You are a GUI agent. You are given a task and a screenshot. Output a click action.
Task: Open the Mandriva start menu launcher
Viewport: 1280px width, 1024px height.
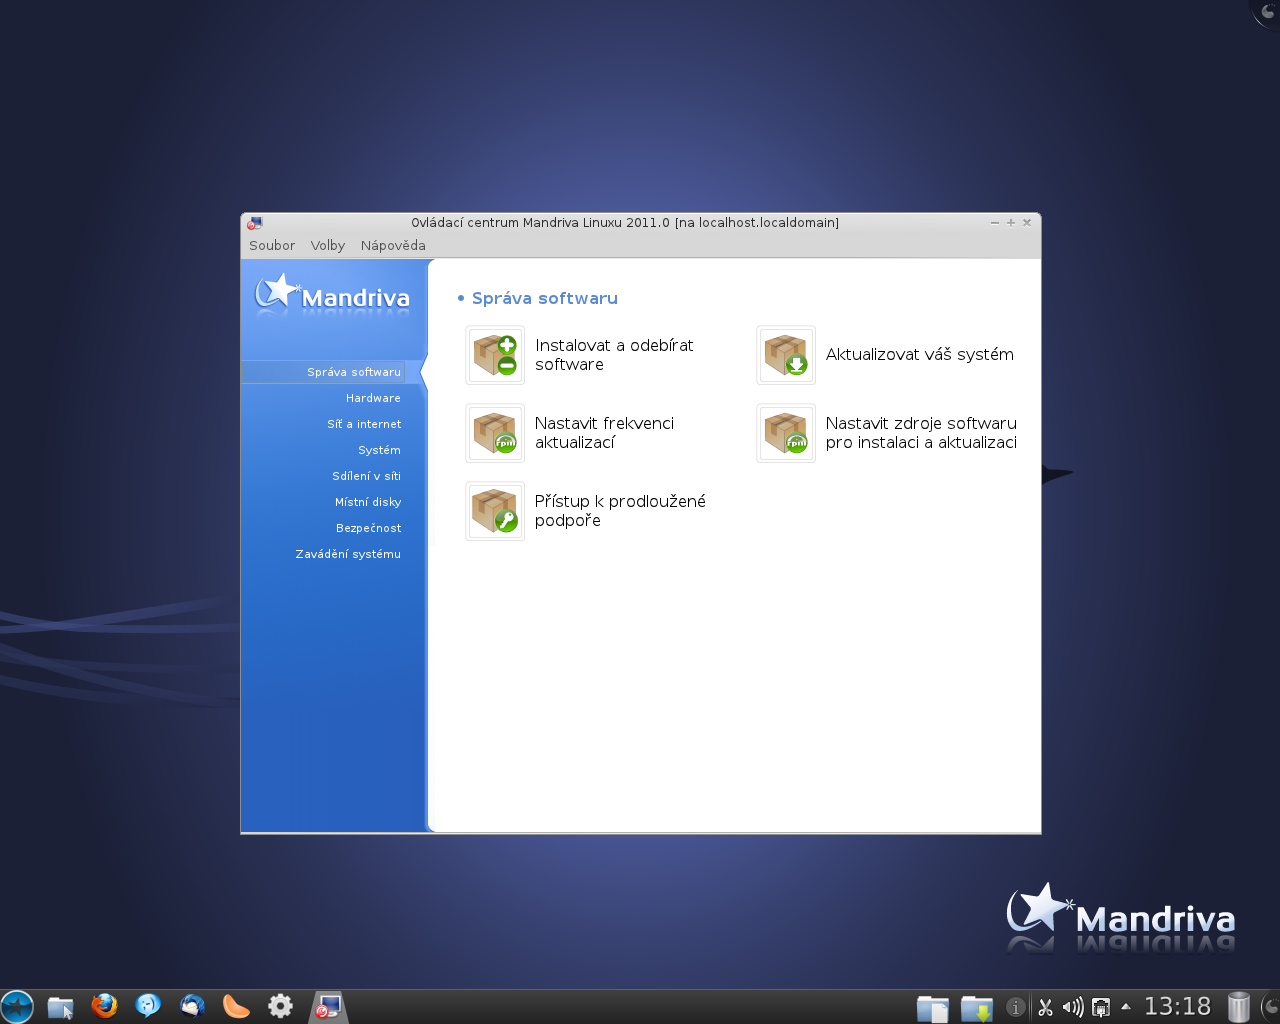coord(17,1006)
